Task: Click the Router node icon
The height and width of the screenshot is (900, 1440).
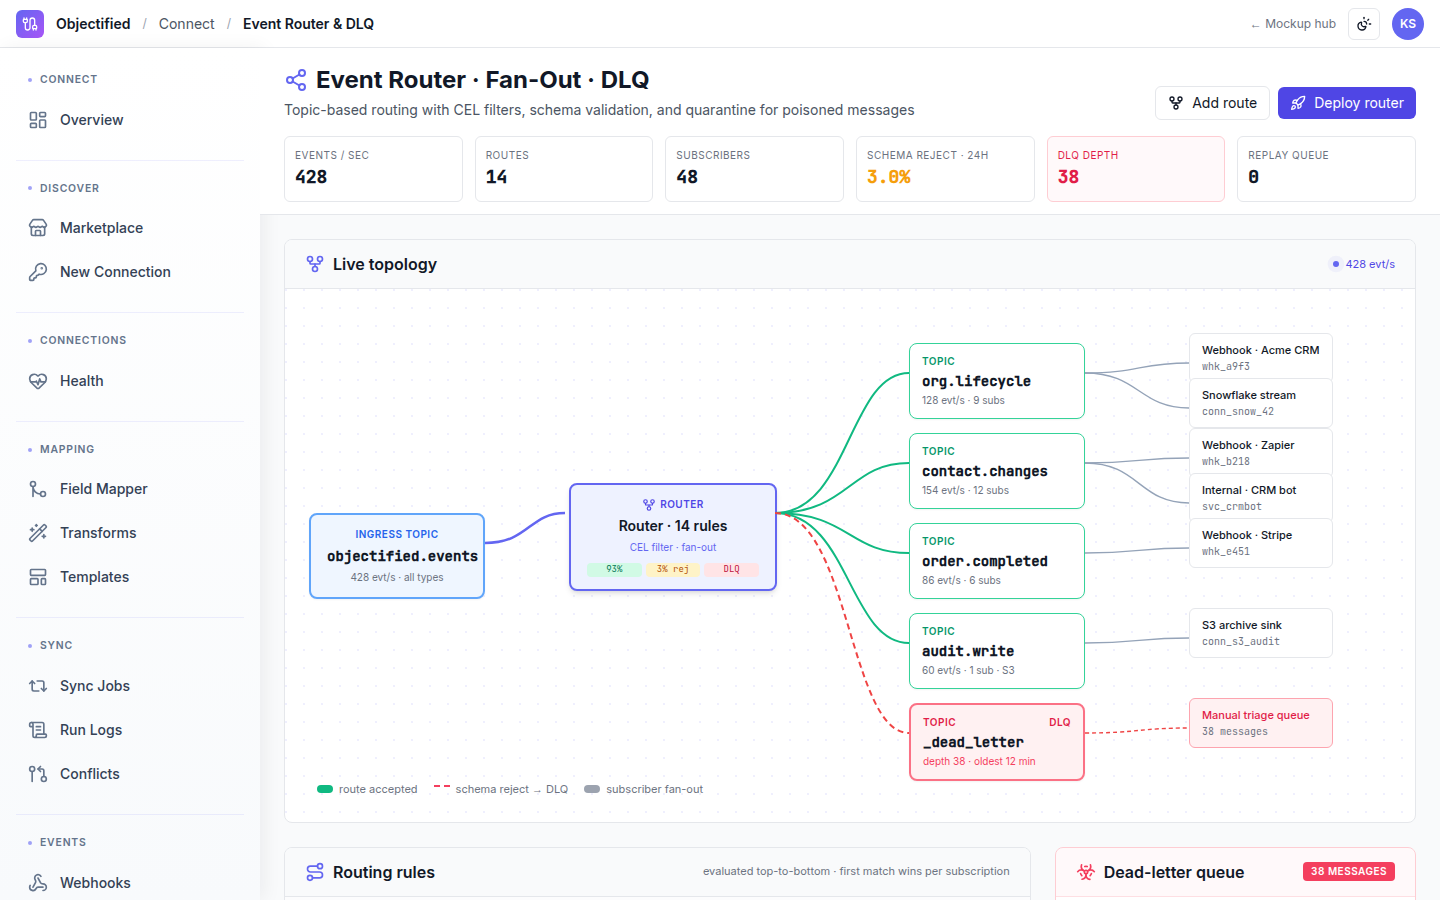Action: click(649, 505)
